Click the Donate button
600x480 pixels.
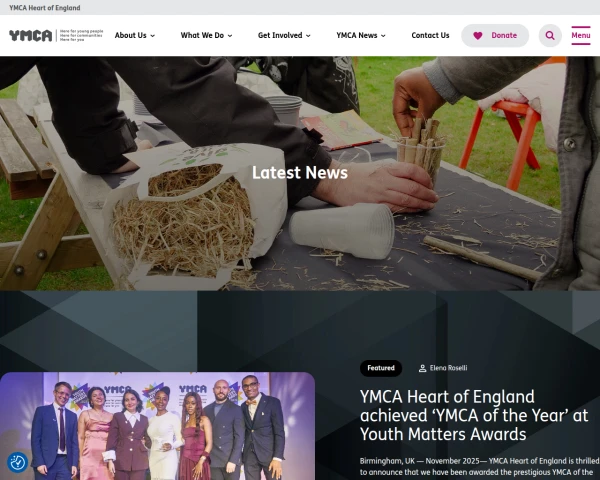click(495, 36)
